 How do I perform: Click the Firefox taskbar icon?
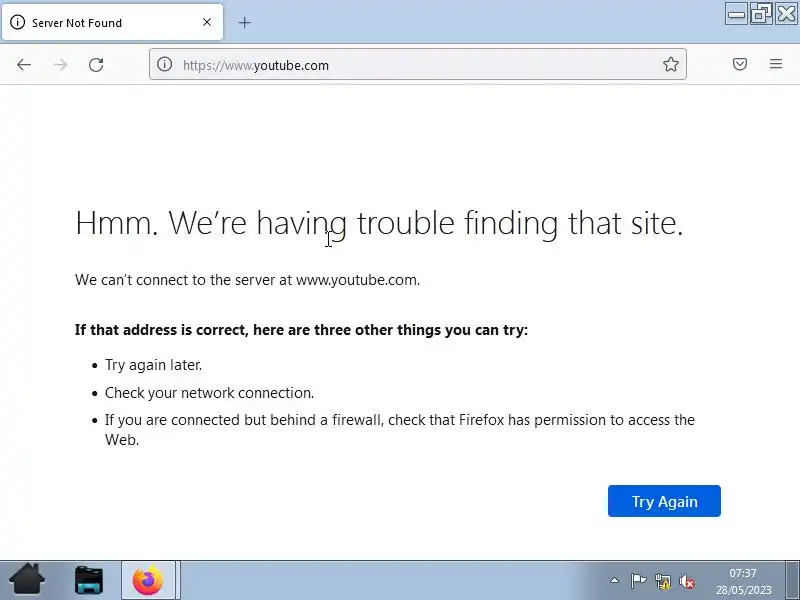[x=148, y=580]
